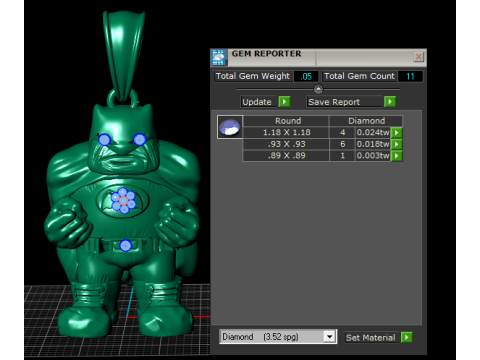480x360 pixels.
Task: Click the quantity 1 cell
Action: (342, 156)
